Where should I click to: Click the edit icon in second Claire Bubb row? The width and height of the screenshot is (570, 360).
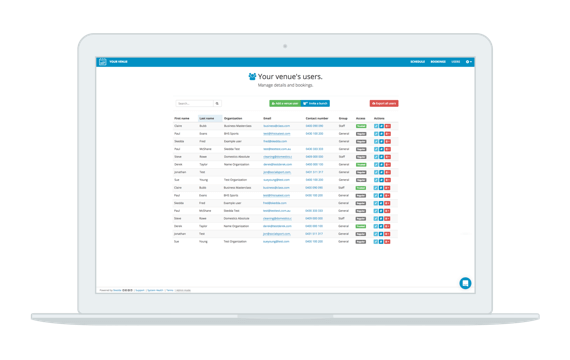click(x=376, y=188)
